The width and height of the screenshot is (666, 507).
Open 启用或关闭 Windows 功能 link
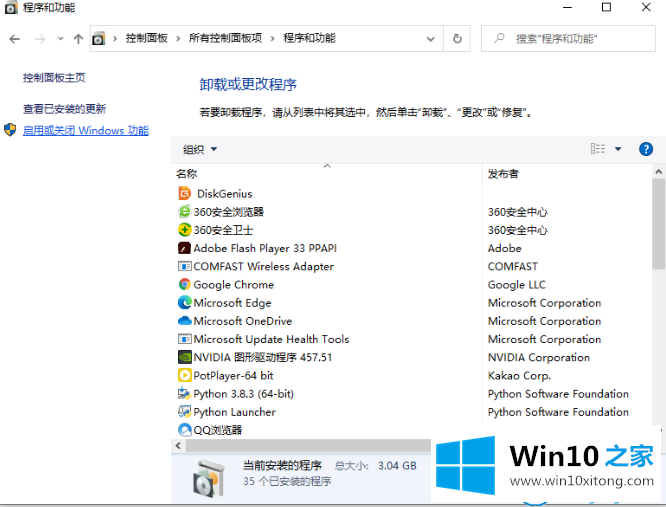click(x=86, y=130)
